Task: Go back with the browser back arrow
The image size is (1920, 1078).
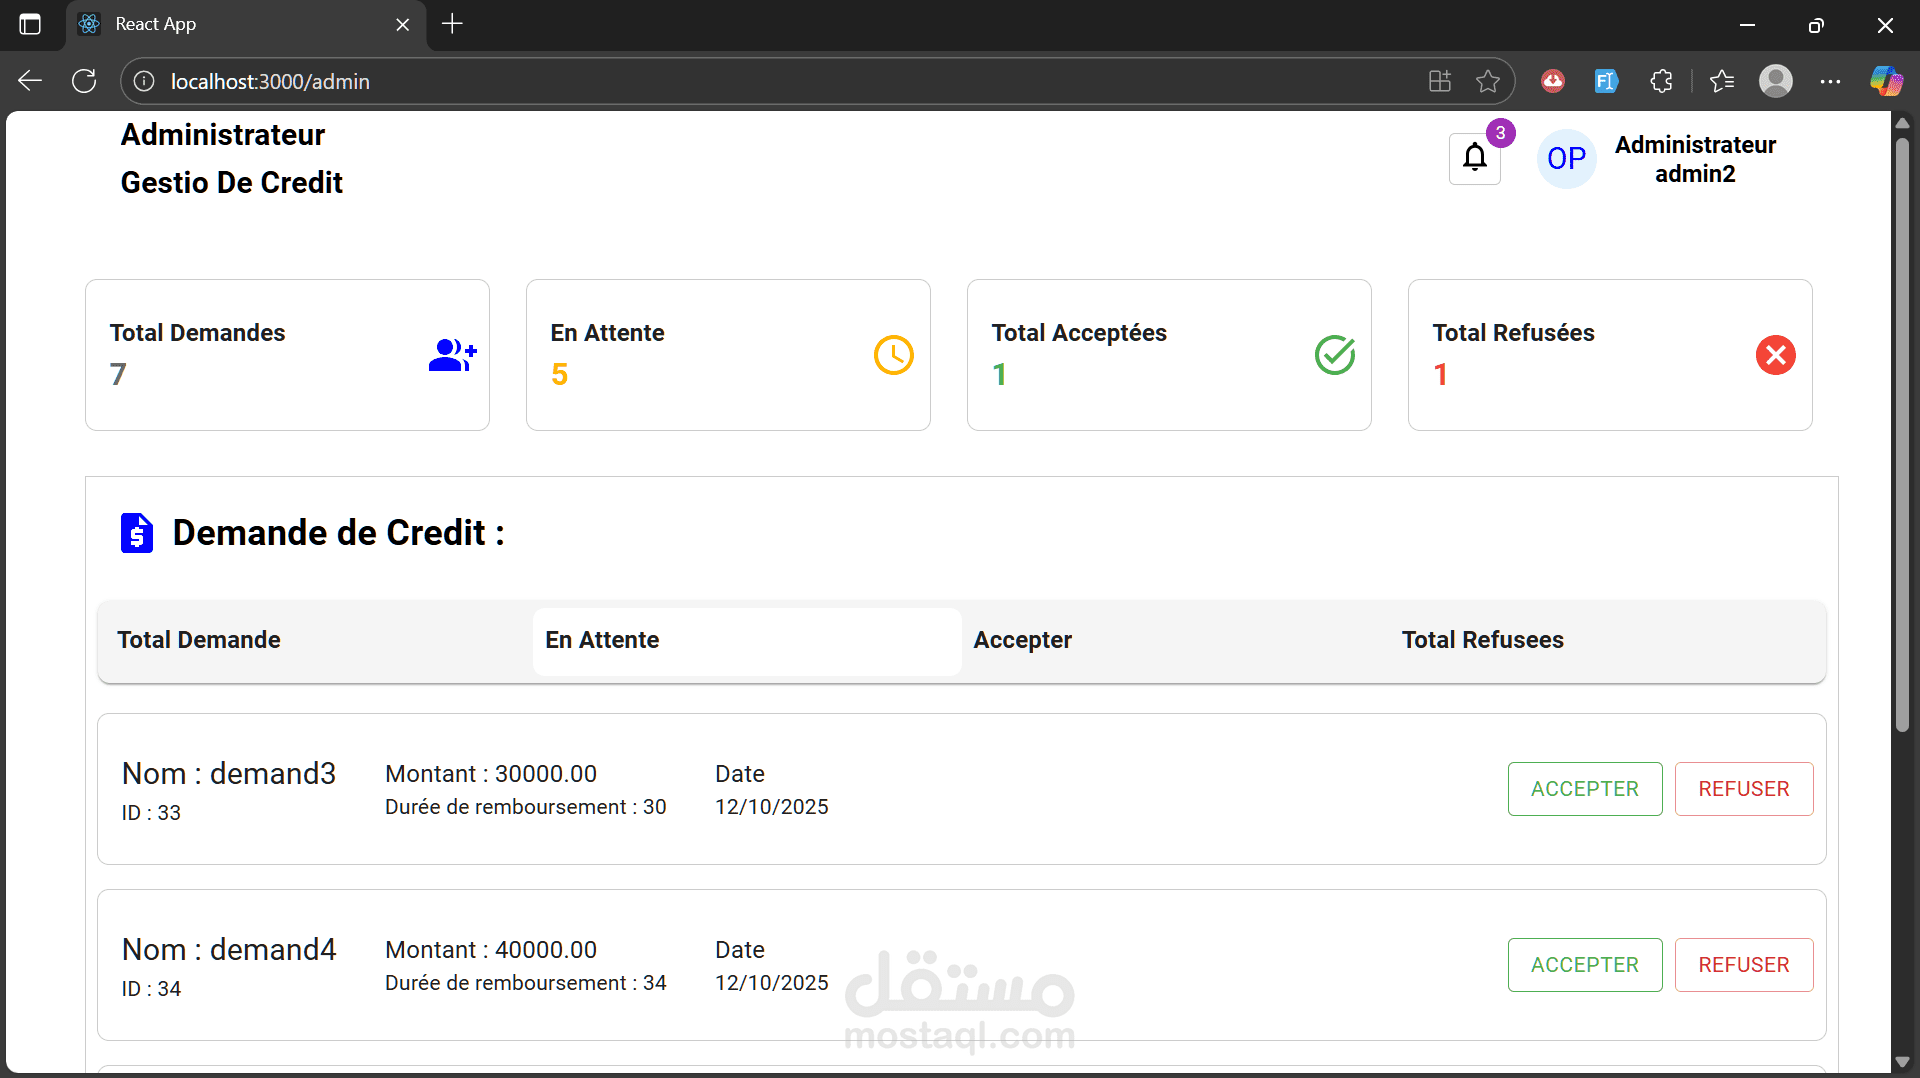Action: tap(30, 81)
